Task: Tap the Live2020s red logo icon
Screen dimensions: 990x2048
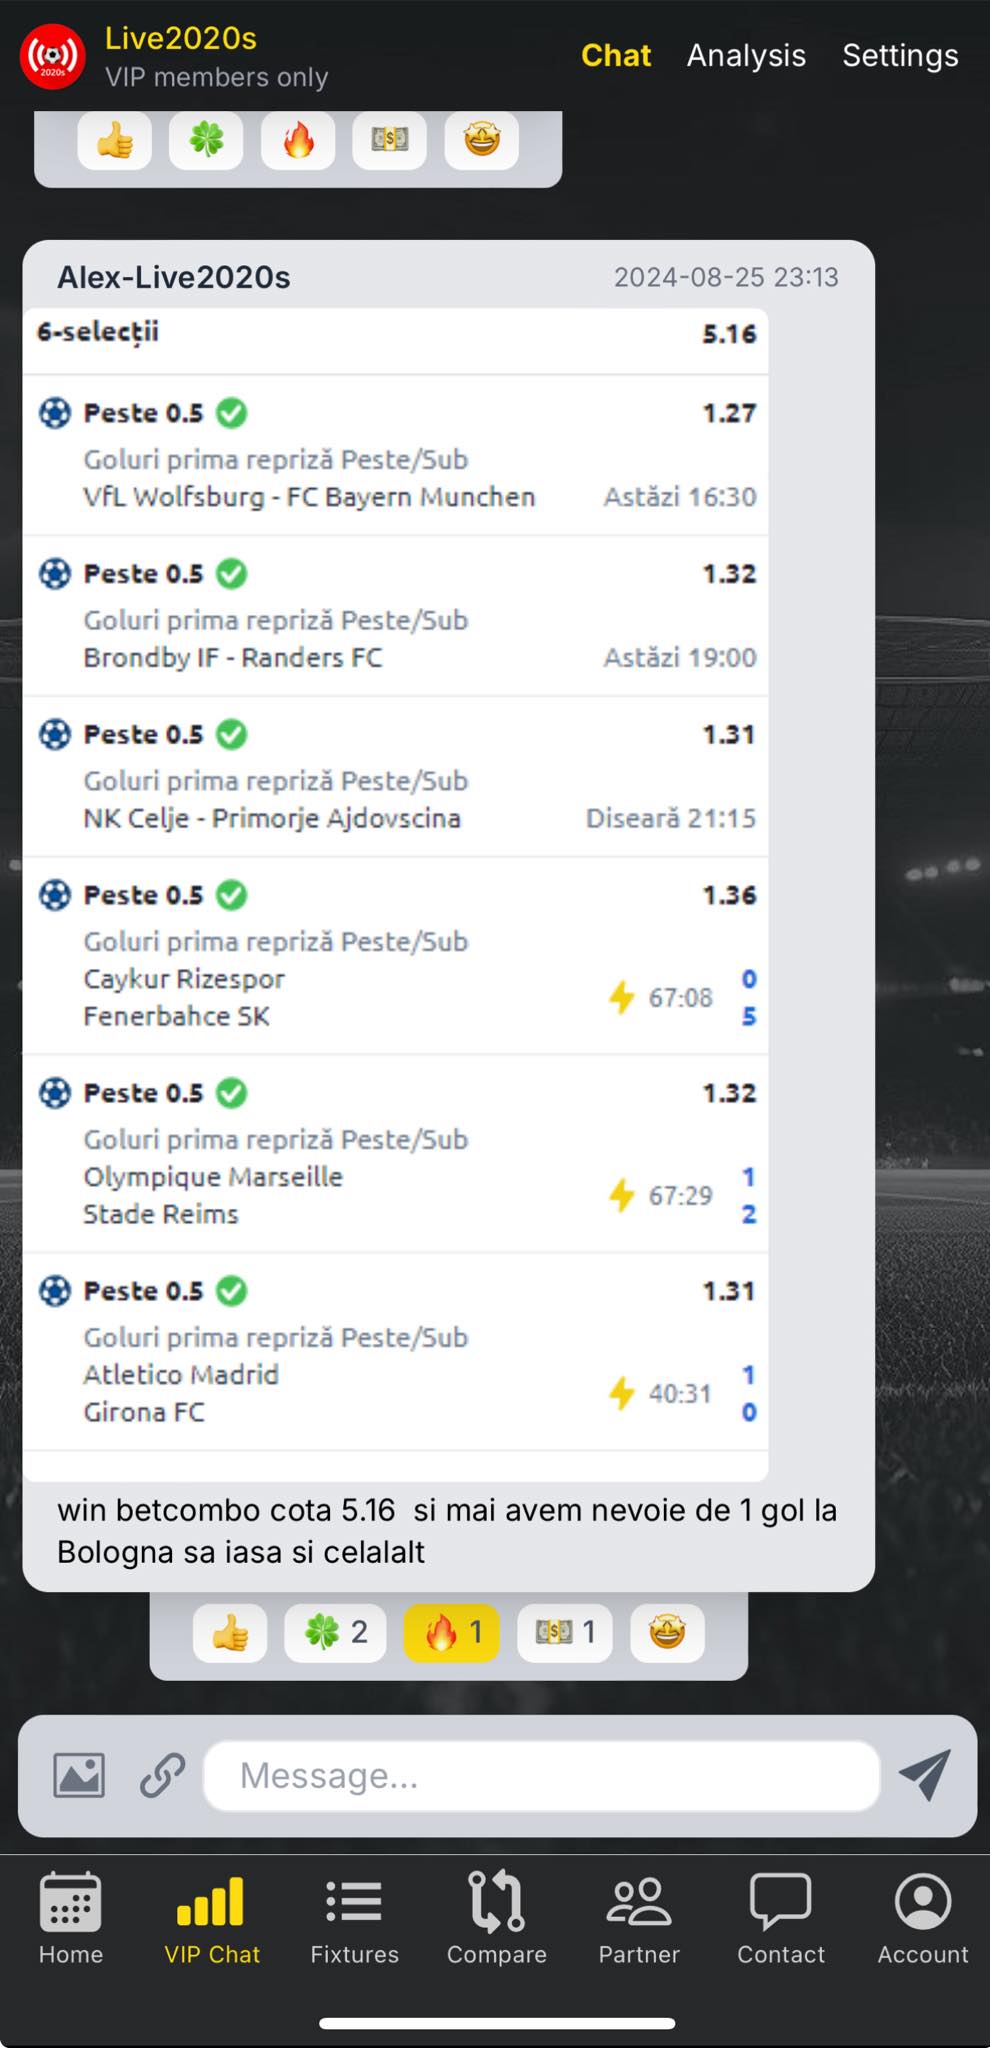Action: click(x=53, y=57)
